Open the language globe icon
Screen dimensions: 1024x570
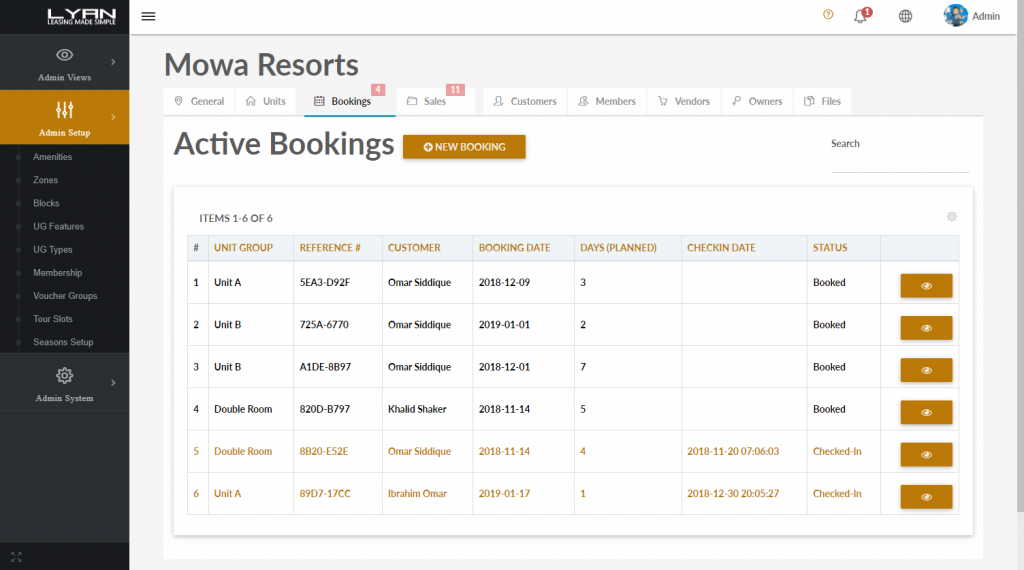[x=905, y=16]
